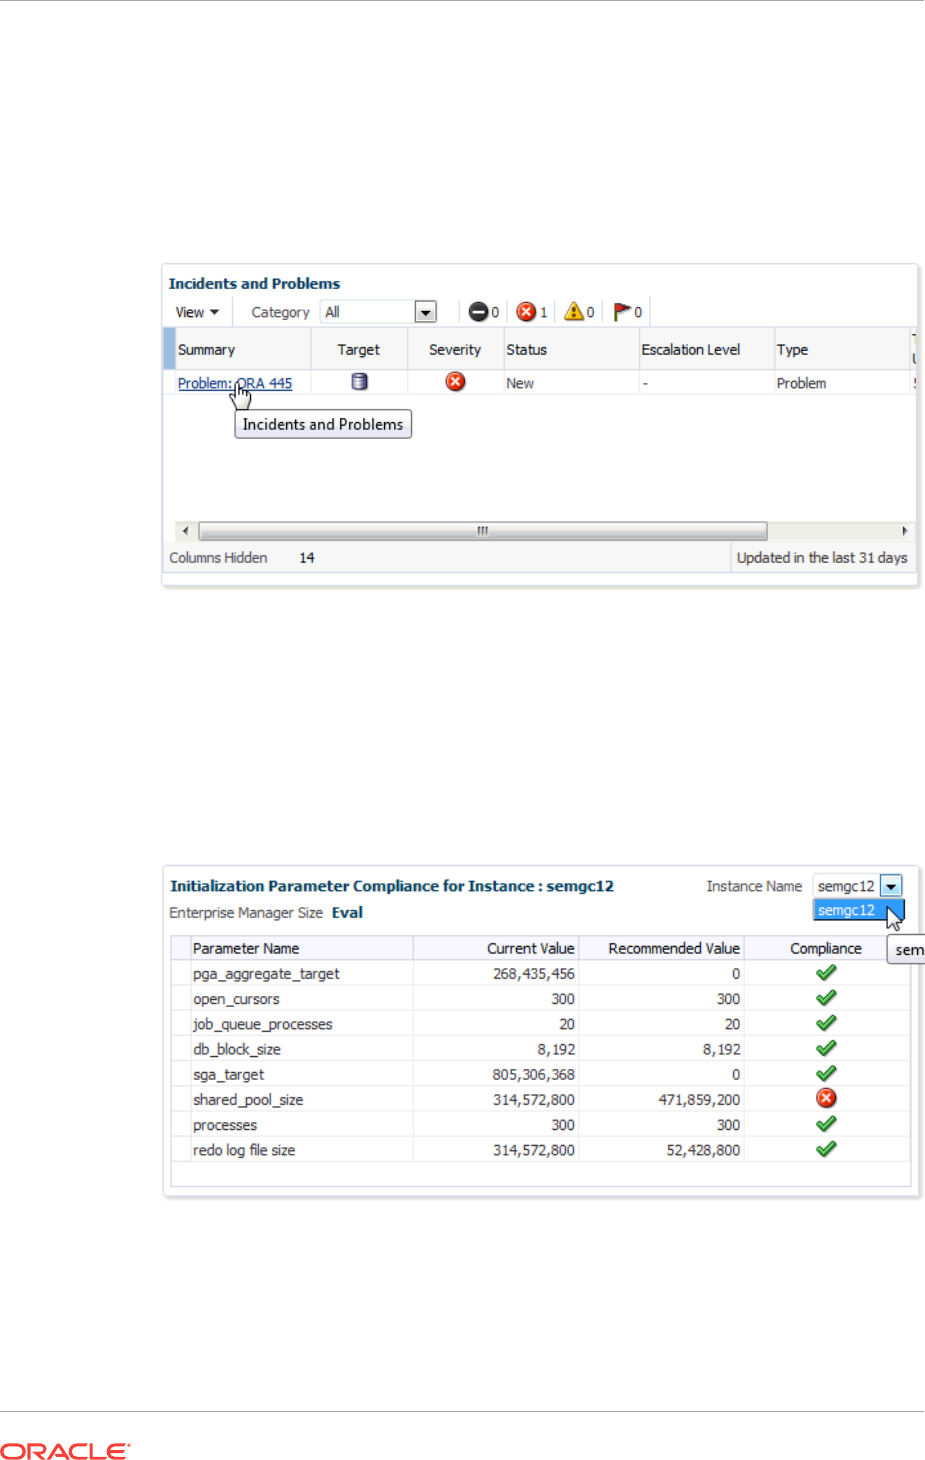Click the horizontal scrollbar left arrow
This screenshot has width=925, height=1460.
coord(185,531)
